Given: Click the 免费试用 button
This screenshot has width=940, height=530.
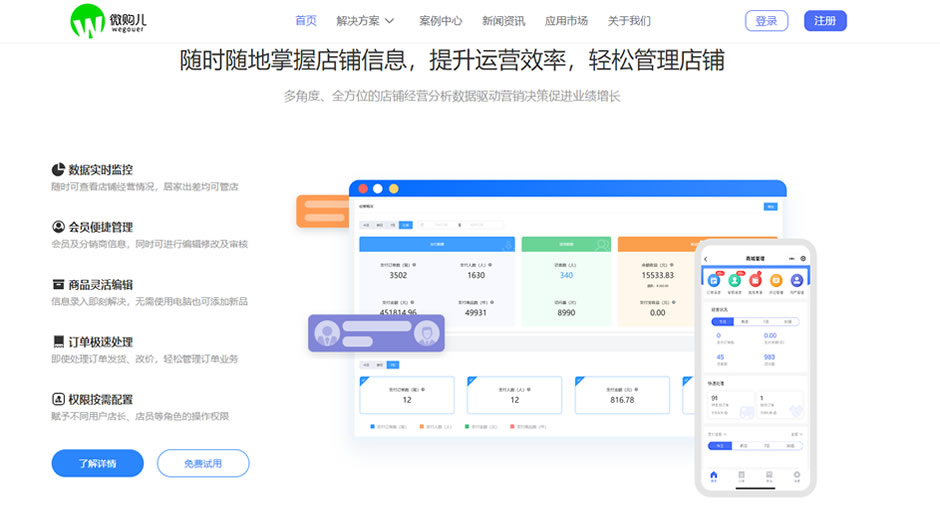Looking at the screenshot, I should pos(203,463).
